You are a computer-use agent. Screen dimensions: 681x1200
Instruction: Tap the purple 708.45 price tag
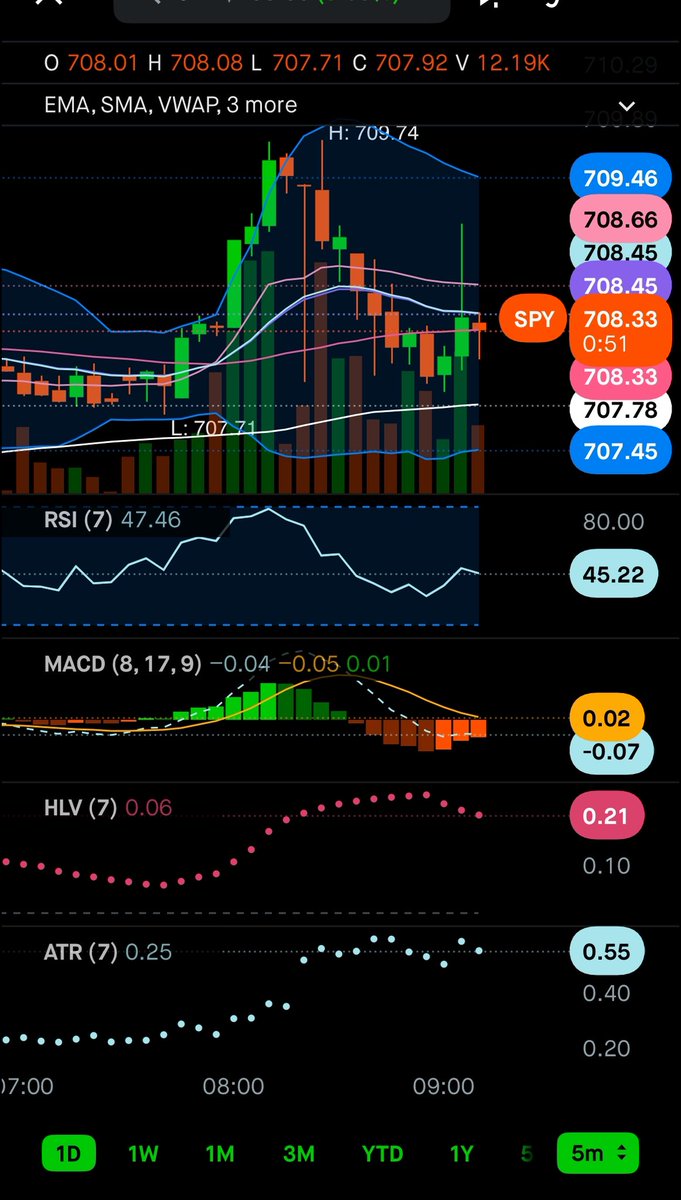(x=620, y=287)
